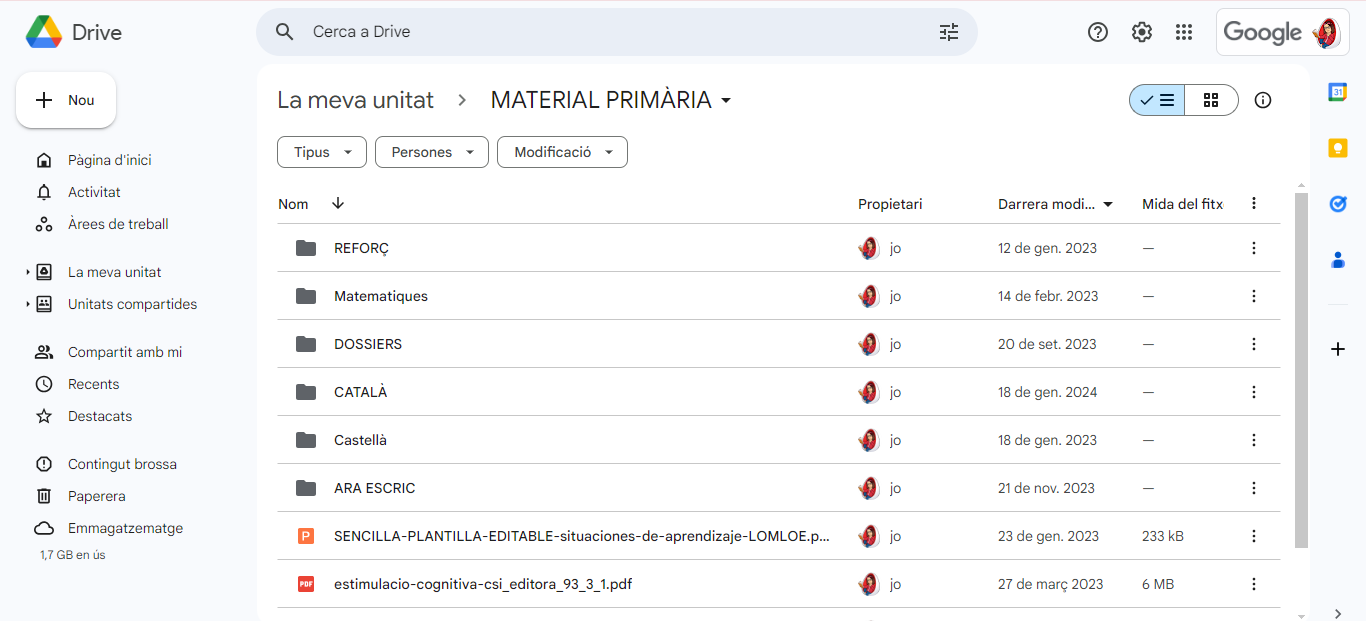Switch to grid view layout
Image resolution: width=1366 pixels, height=621 pixels.
pos(1211,100)
